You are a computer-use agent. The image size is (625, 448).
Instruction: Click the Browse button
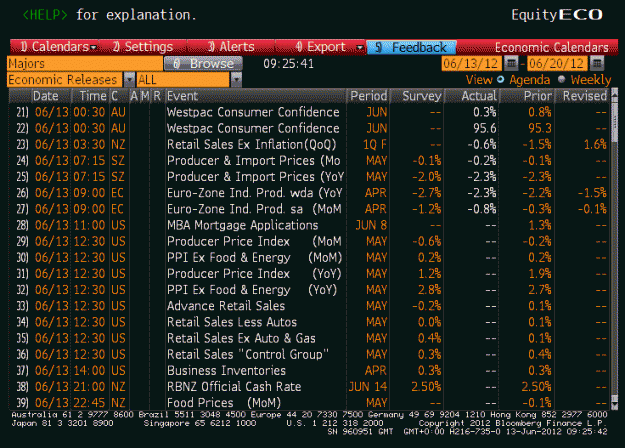(203, 63)
